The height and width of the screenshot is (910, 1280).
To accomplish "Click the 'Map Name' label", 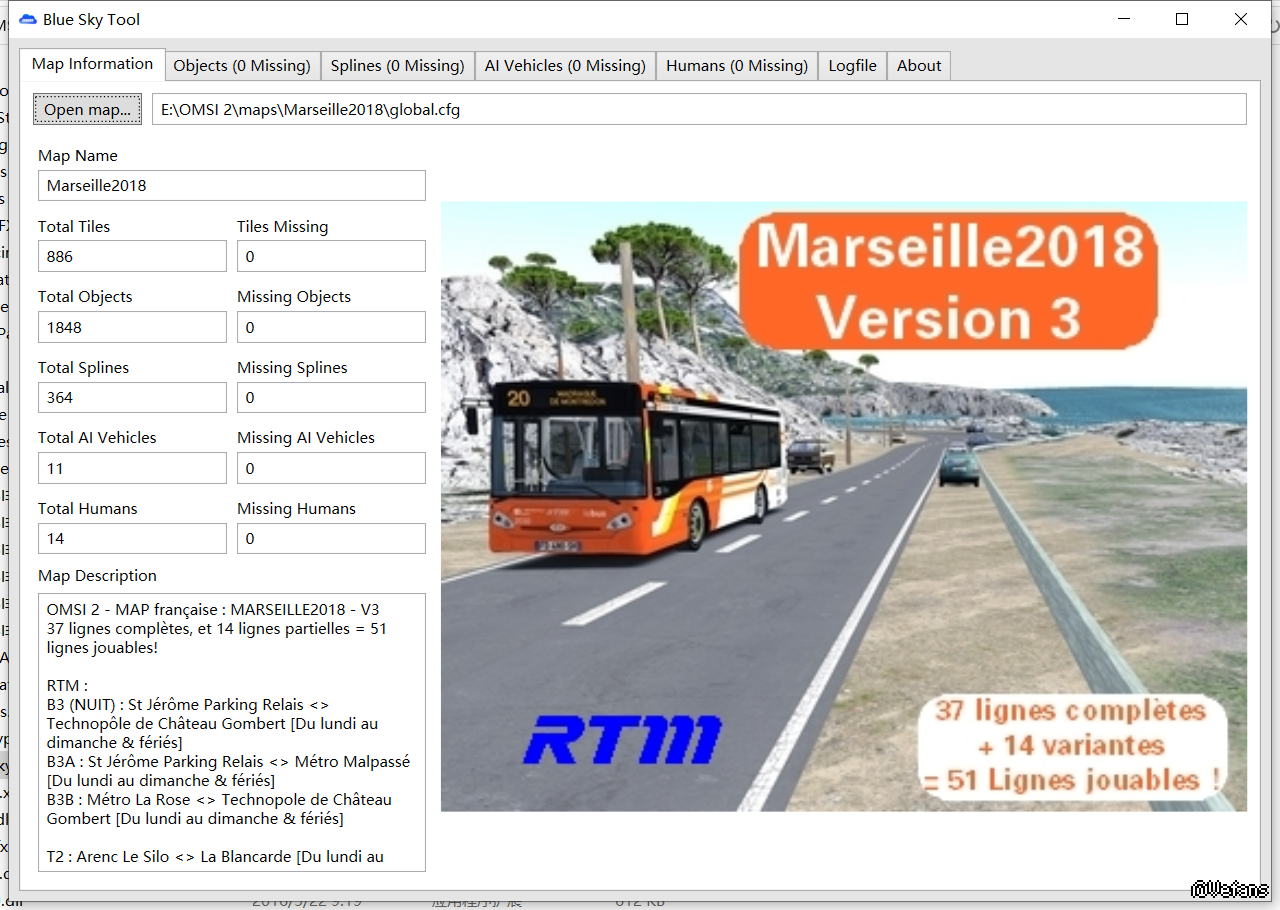I will coord(78,156).
